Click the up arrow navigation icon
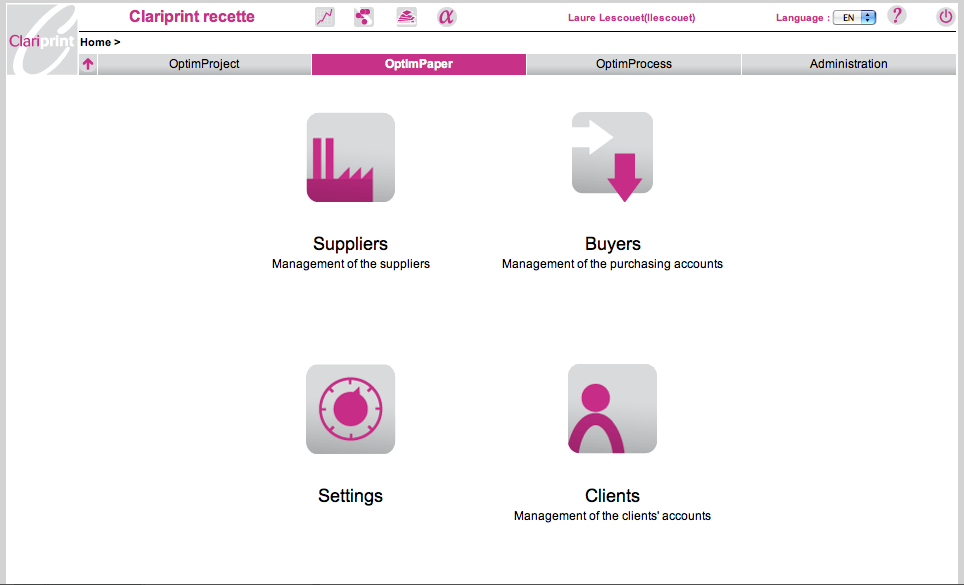Screen dimensions: 964x585 coord(88,64)
